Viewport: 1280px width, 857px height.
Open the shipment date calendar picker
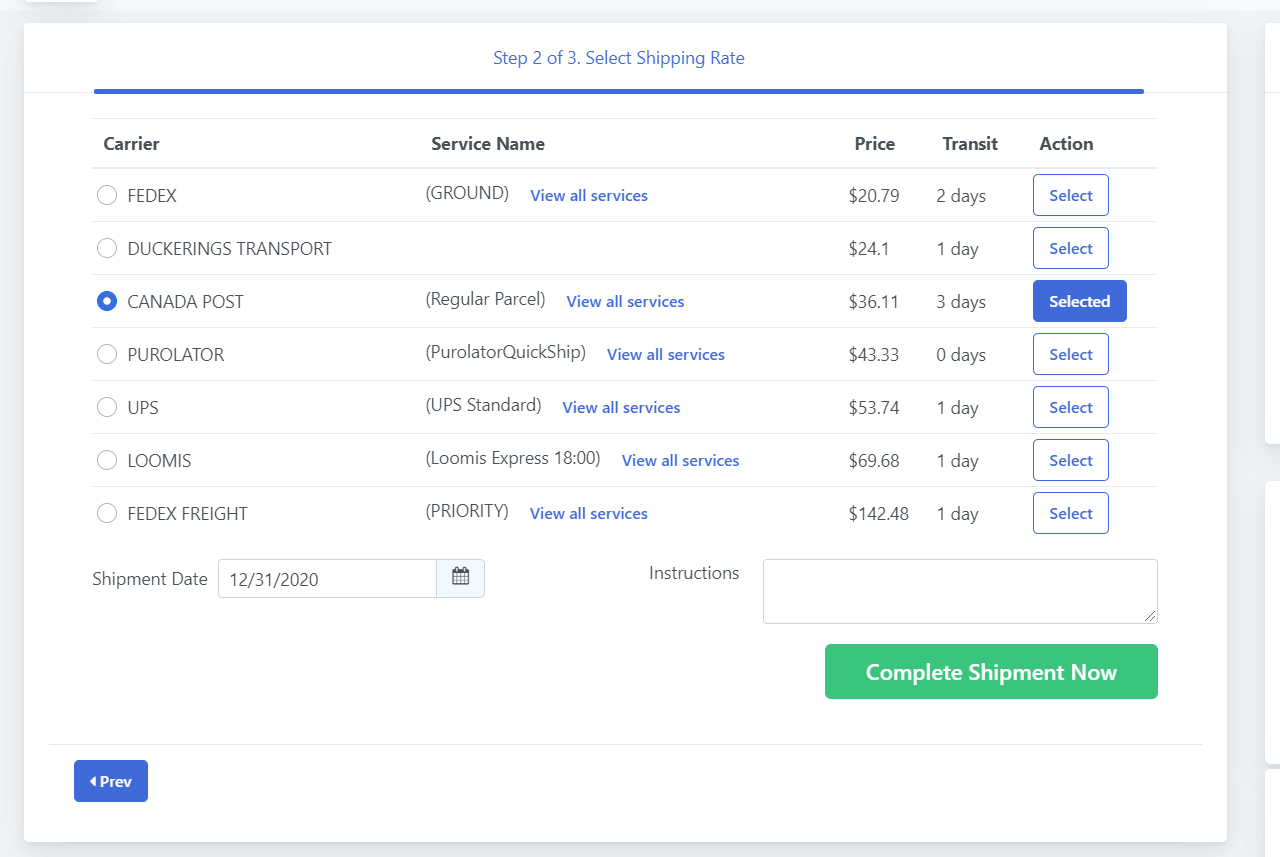tap(460, 578)
